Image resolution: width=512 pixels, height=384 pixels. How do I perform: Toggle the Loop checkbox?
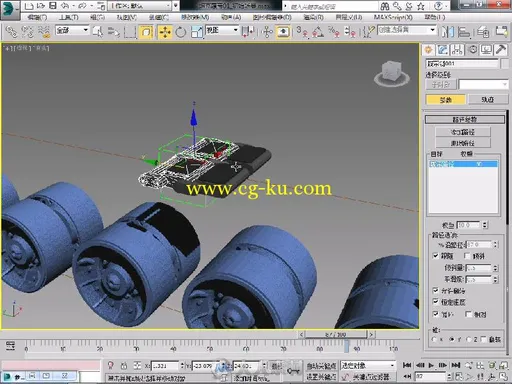coord(436,314)
